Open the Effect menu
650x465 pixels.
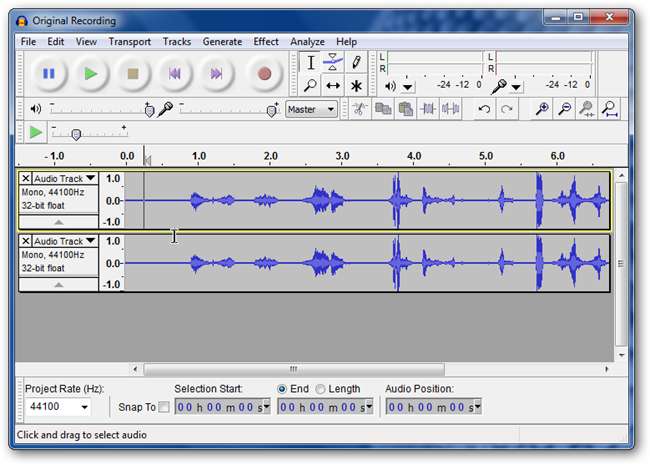266,42
